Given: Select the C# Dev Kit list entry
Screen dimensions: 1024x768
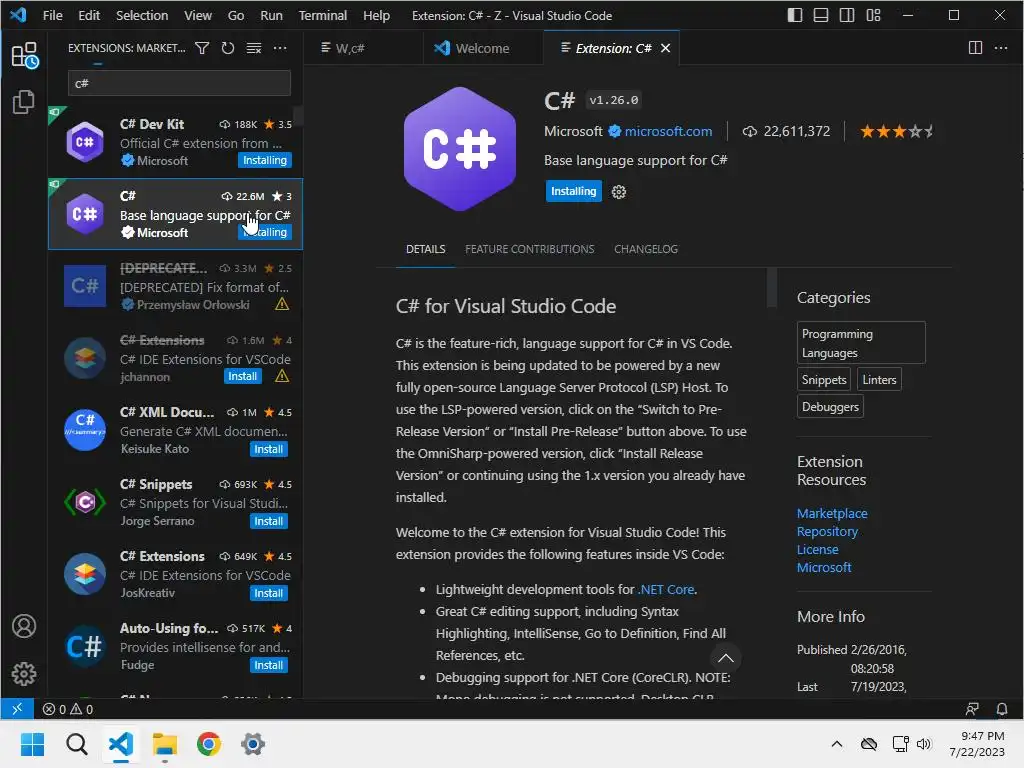Looking at the screenshot, I should pyautogui.click(x=175, y=142).
